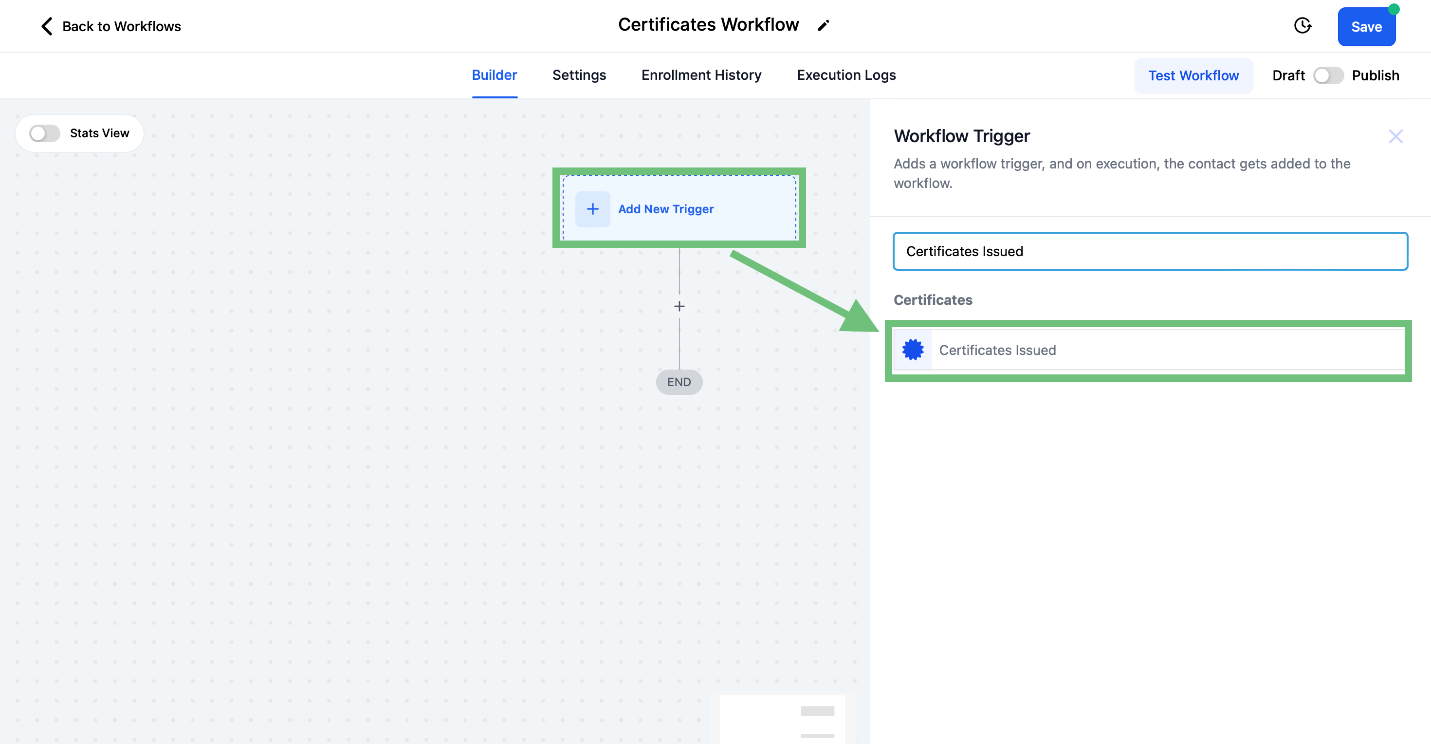Open the Enrollment History tab
Viewport: 1431px width, 744px height.
[701, 75]
